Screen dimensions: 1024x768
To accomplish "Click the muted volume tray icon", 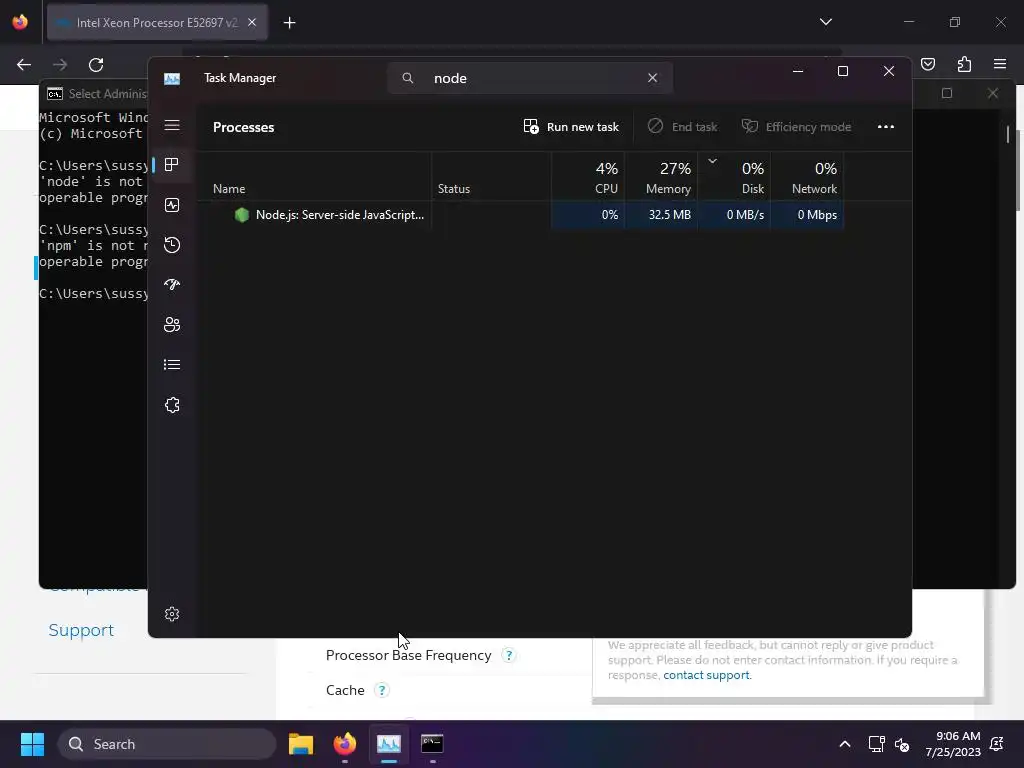I will tap(902, 744).
